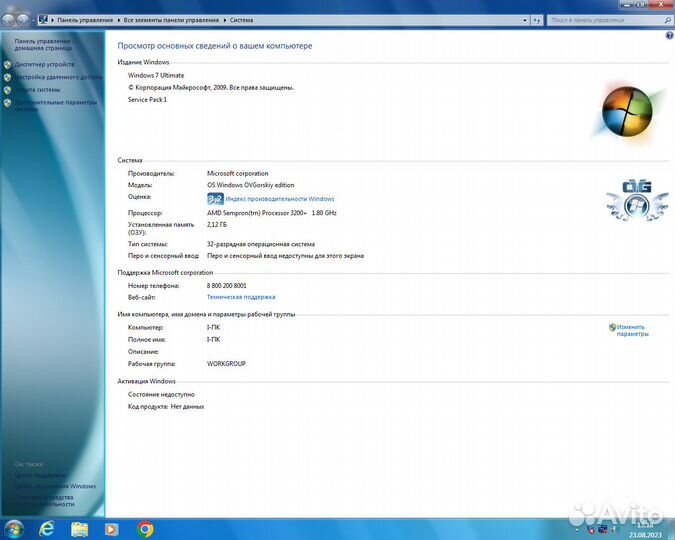
Task: Open 'Центр поддержки' link under See also
Action: point(40,475)
